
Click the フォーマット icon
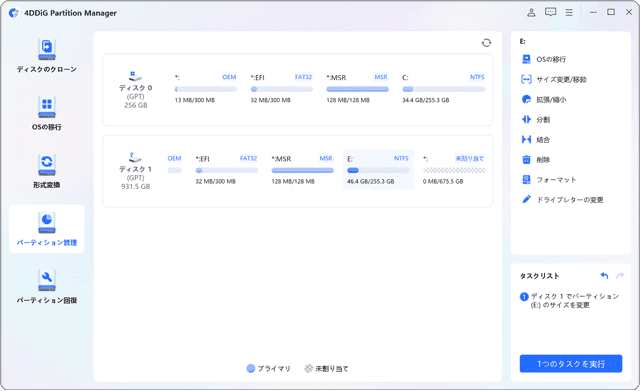[x=527, y=180]
